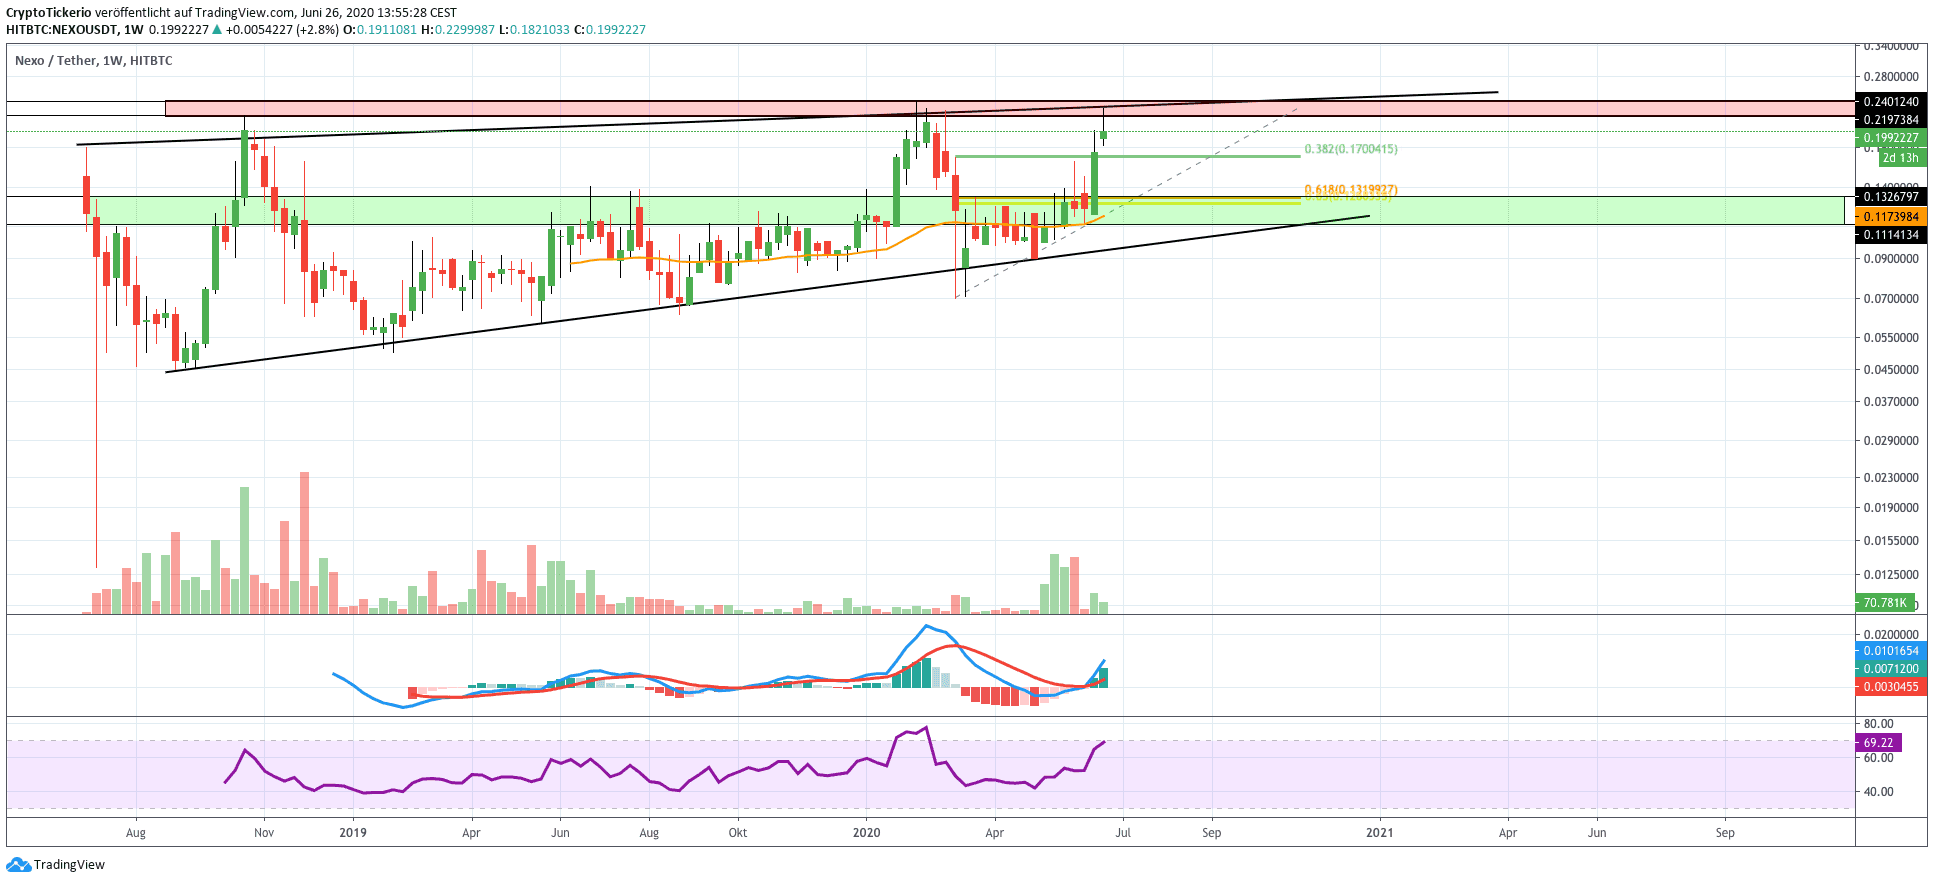Click the 2021 label on time axis
1934x883 pixels.
1380,833
